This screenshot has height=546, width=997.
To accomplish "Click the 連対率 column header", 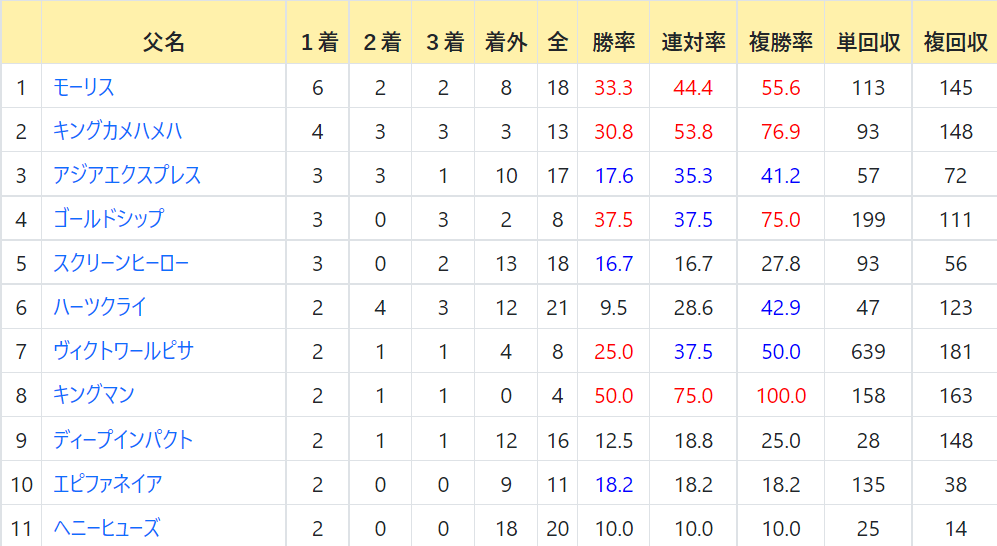I will click(x=693, y=42).
